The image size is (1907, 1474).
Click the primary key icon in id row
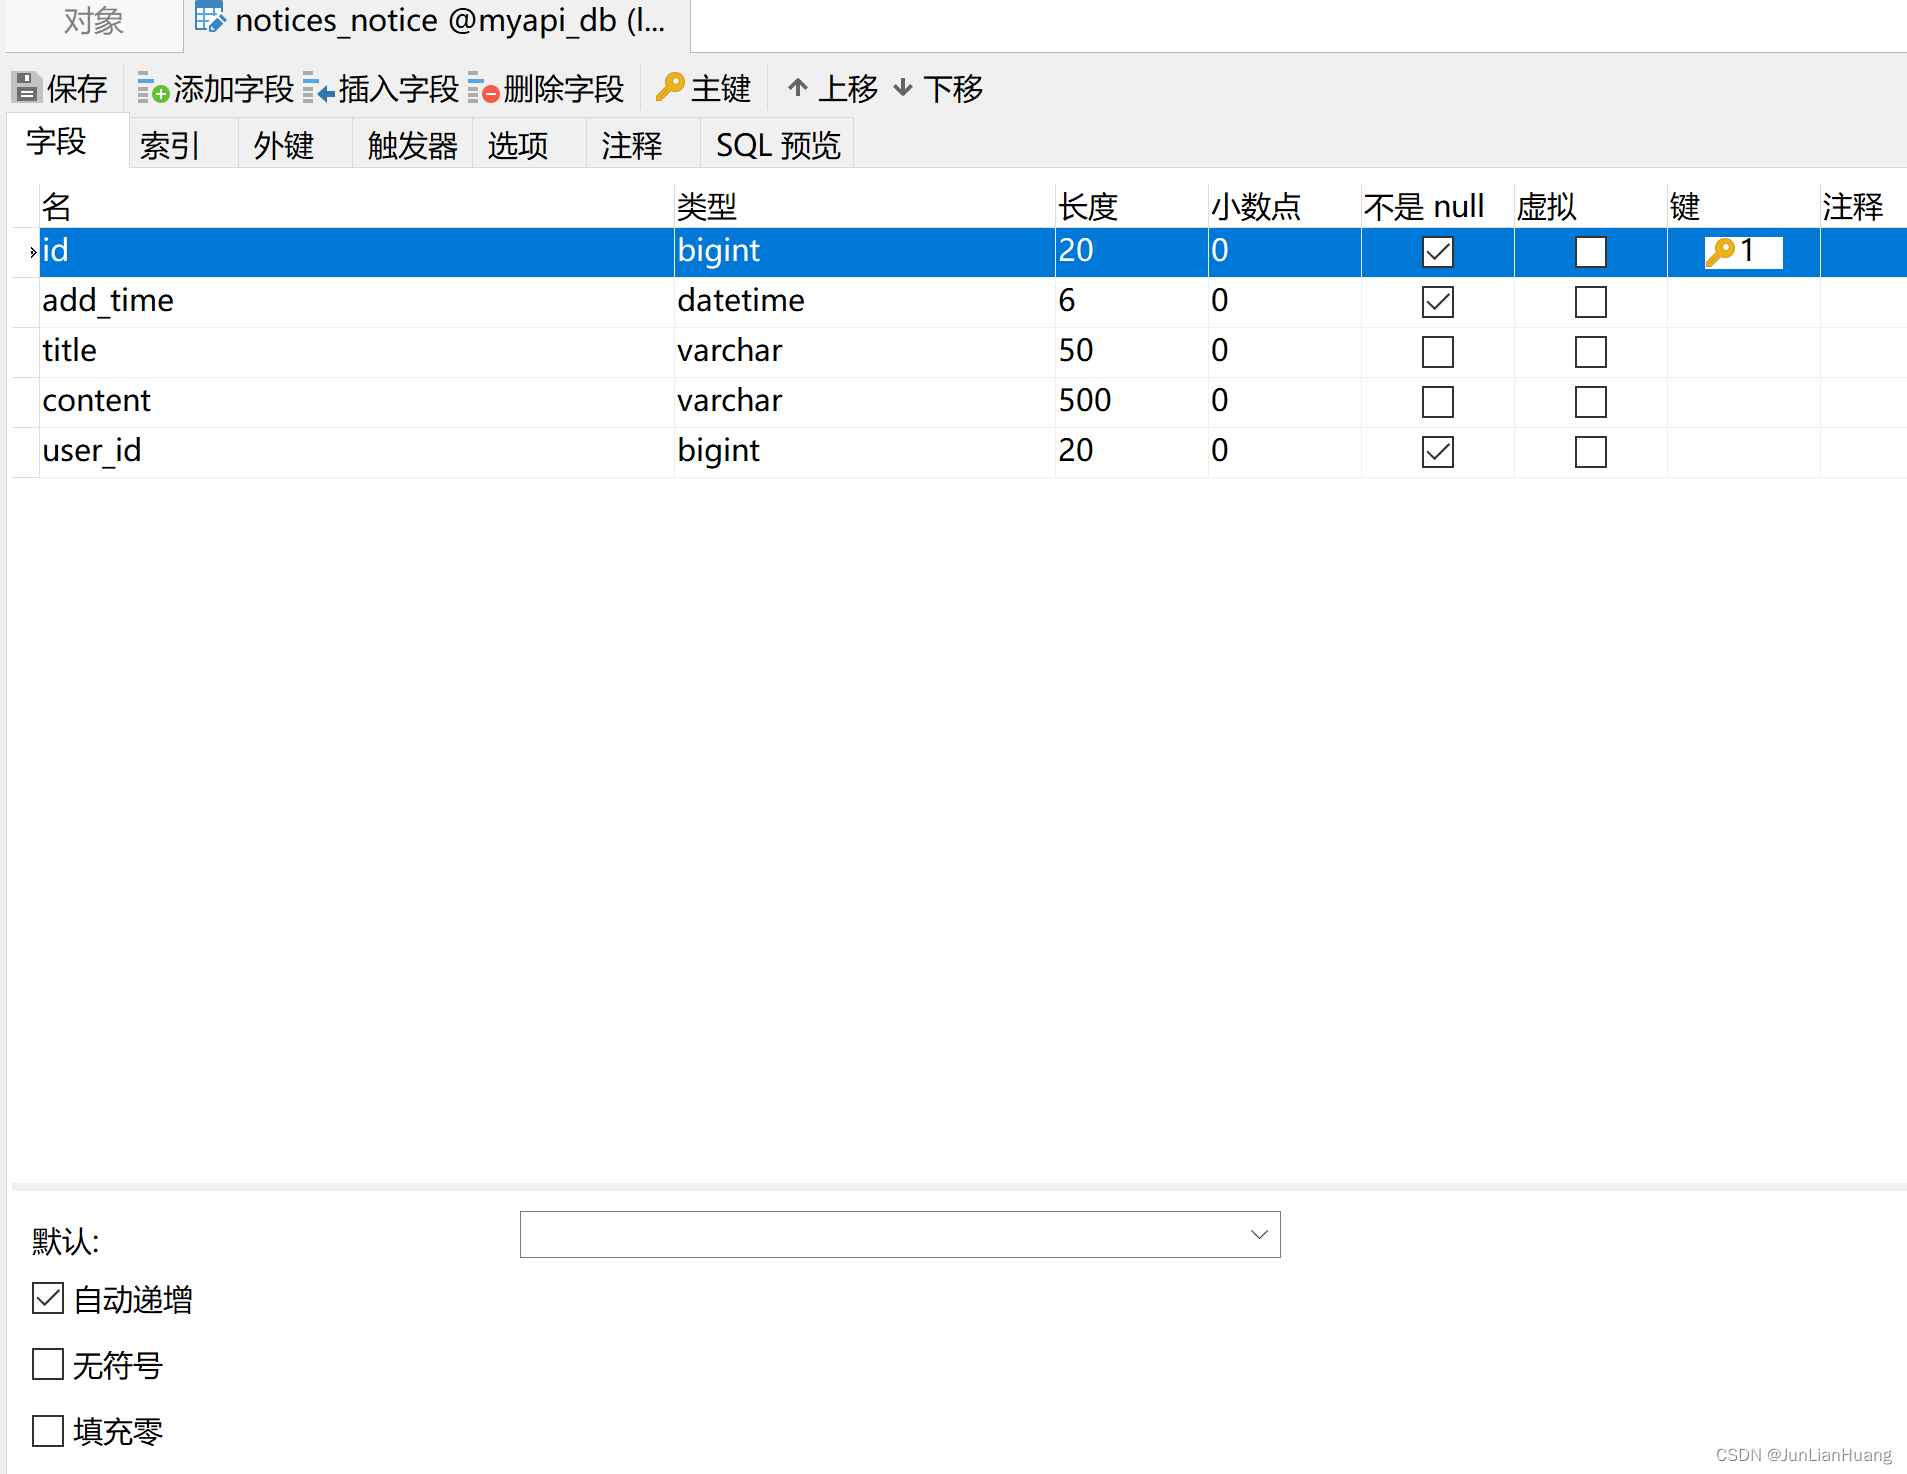[x=1720, y=252]
